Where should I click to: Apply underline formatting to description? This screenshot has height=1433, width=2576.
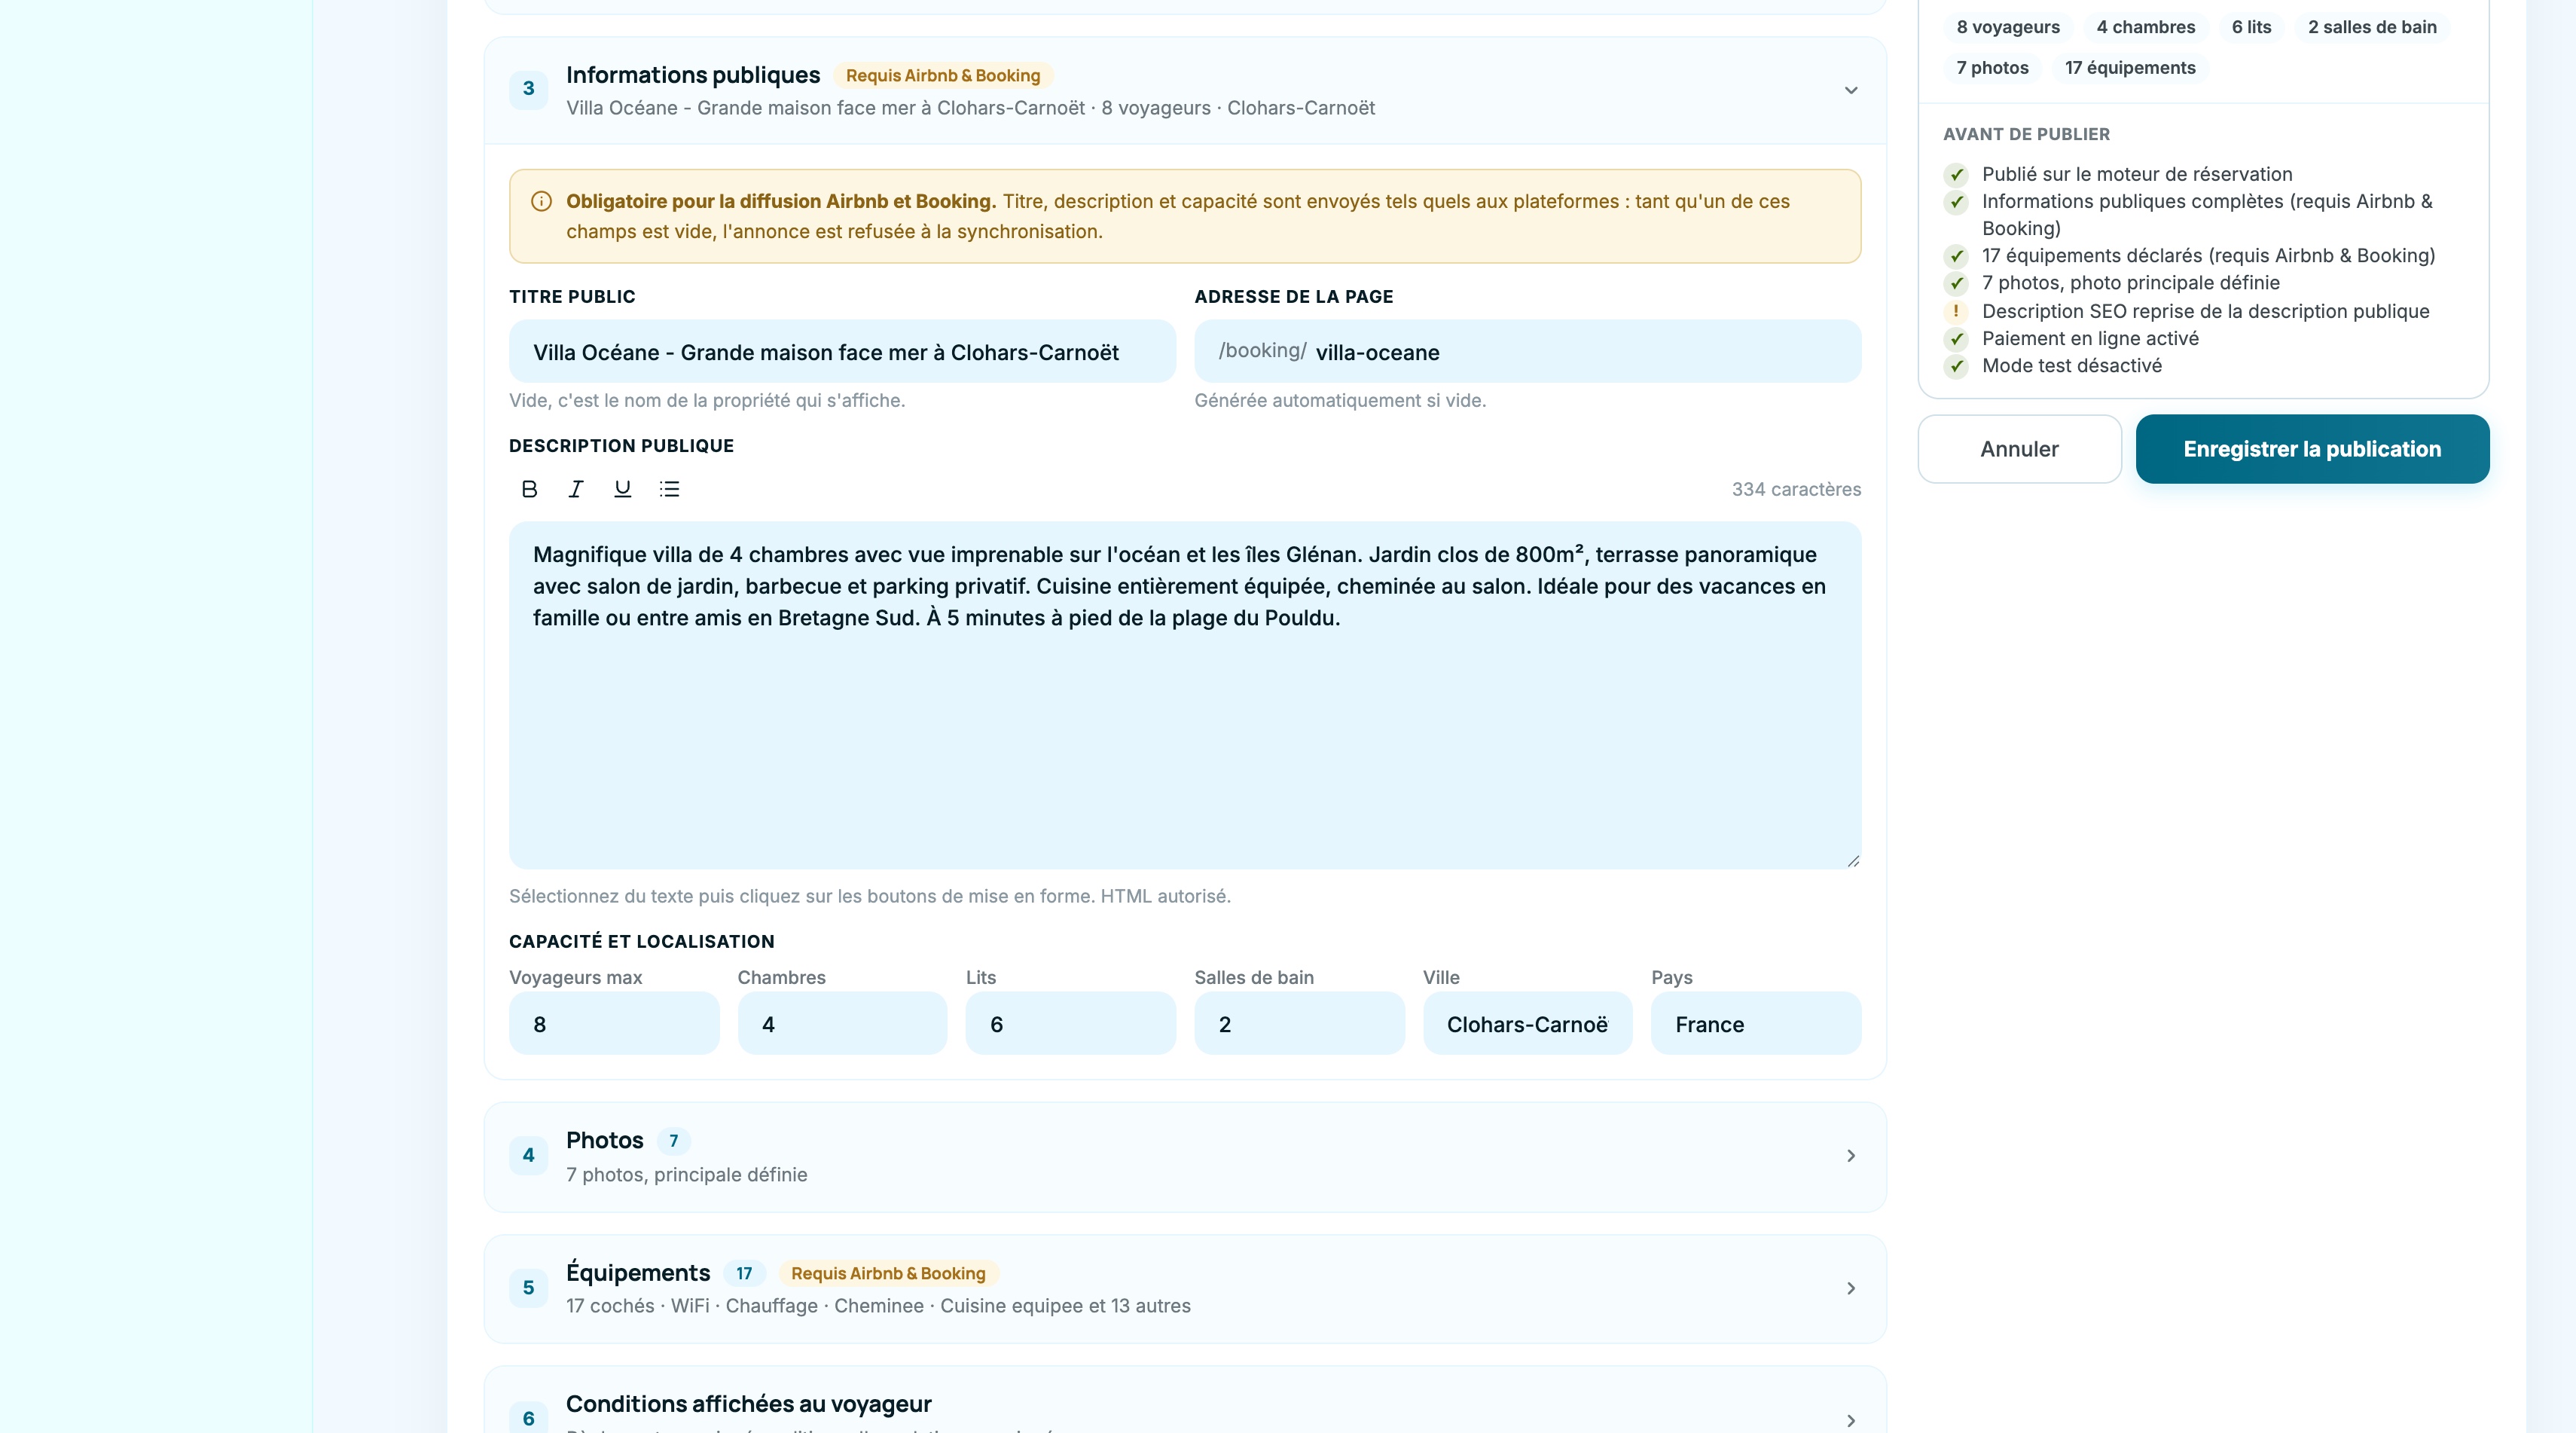click(622, 489)
